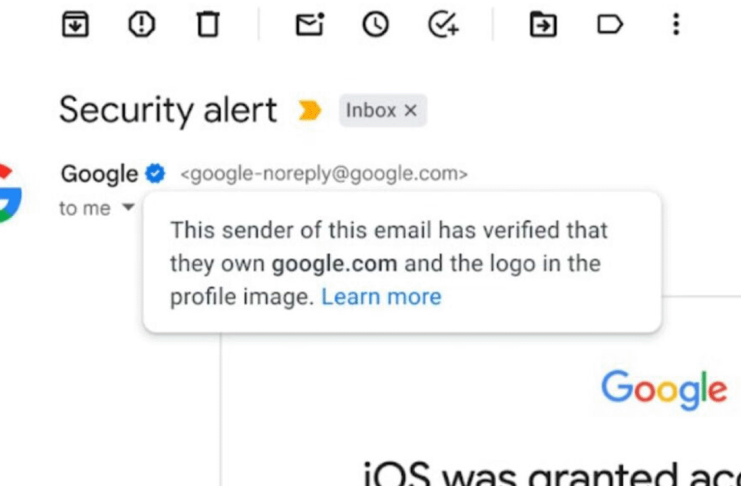Image resolution: width=741 pixels, height=486 pixels.
Task: Report the email as spam
Action: click(x=141, y=24)
